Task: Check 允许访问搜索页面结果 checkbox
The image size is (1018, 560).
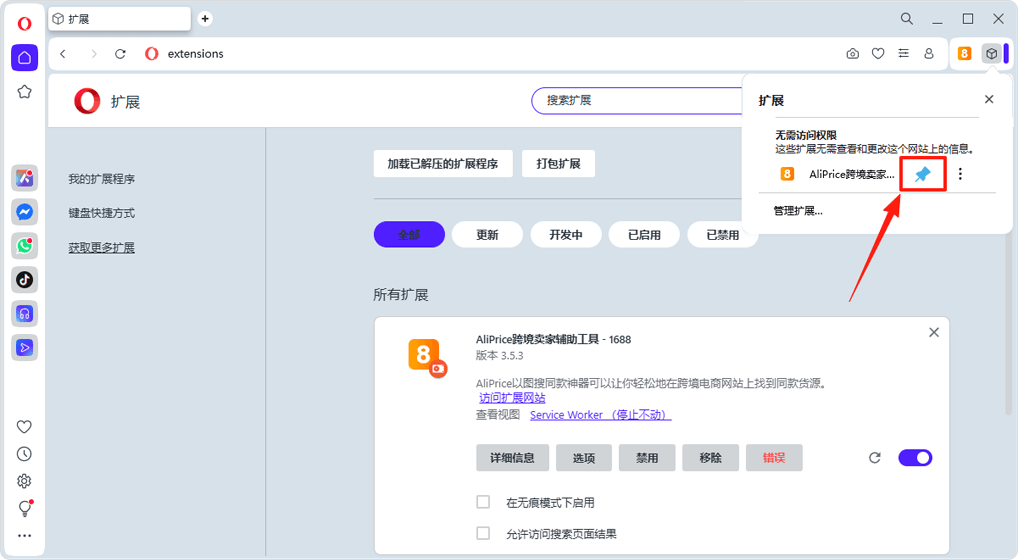Action: [483, 533]
